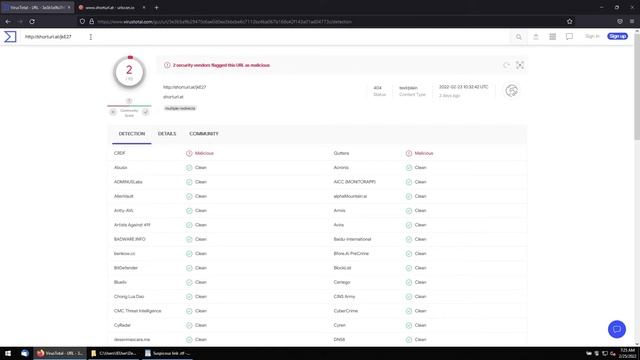Click the reanalyze refresh icon in the banner
Screen dimensions: 640x360
tap(507, 65)
